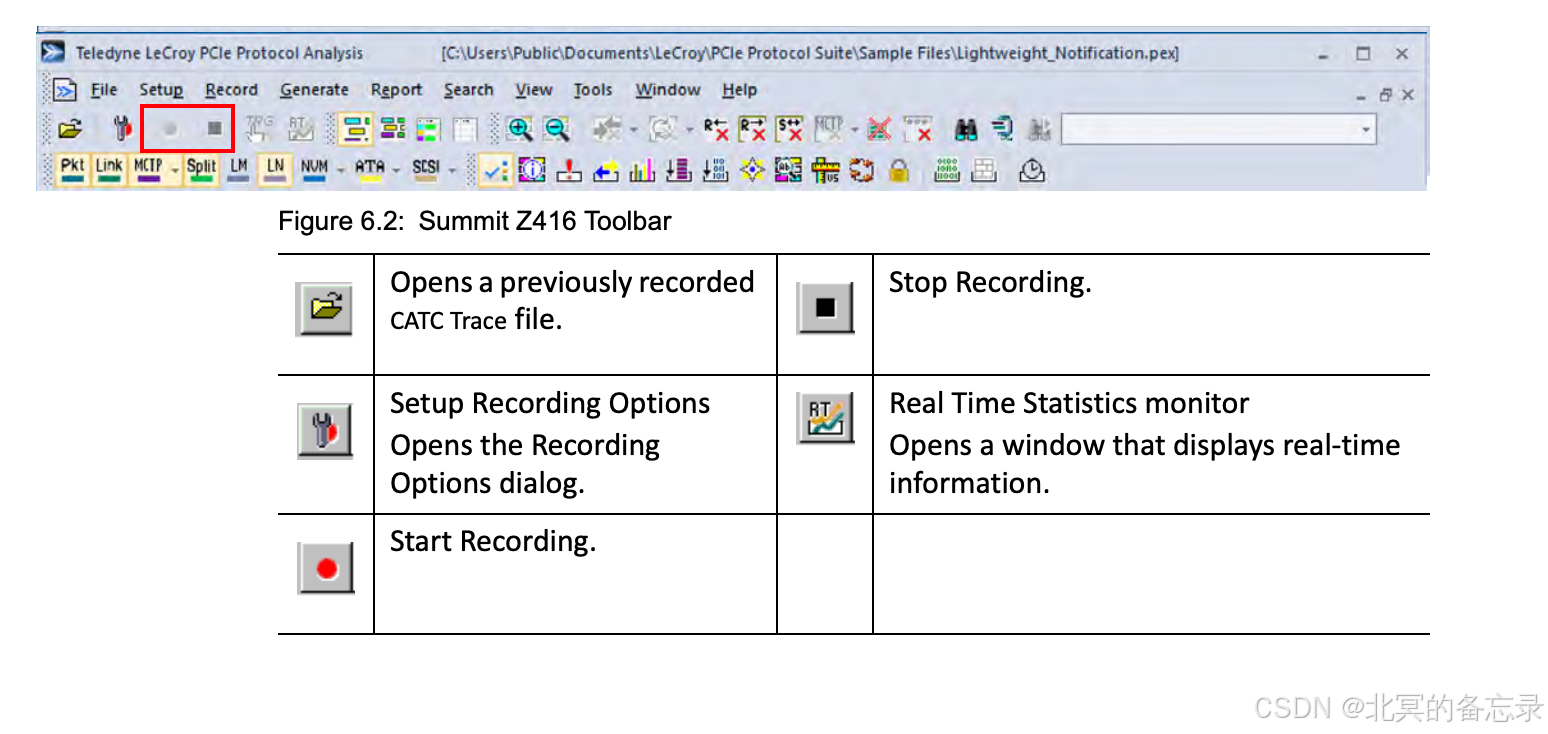Click the SCSI level button
This screenshot has width=1548, height=734.
click(x=425, y=170)
